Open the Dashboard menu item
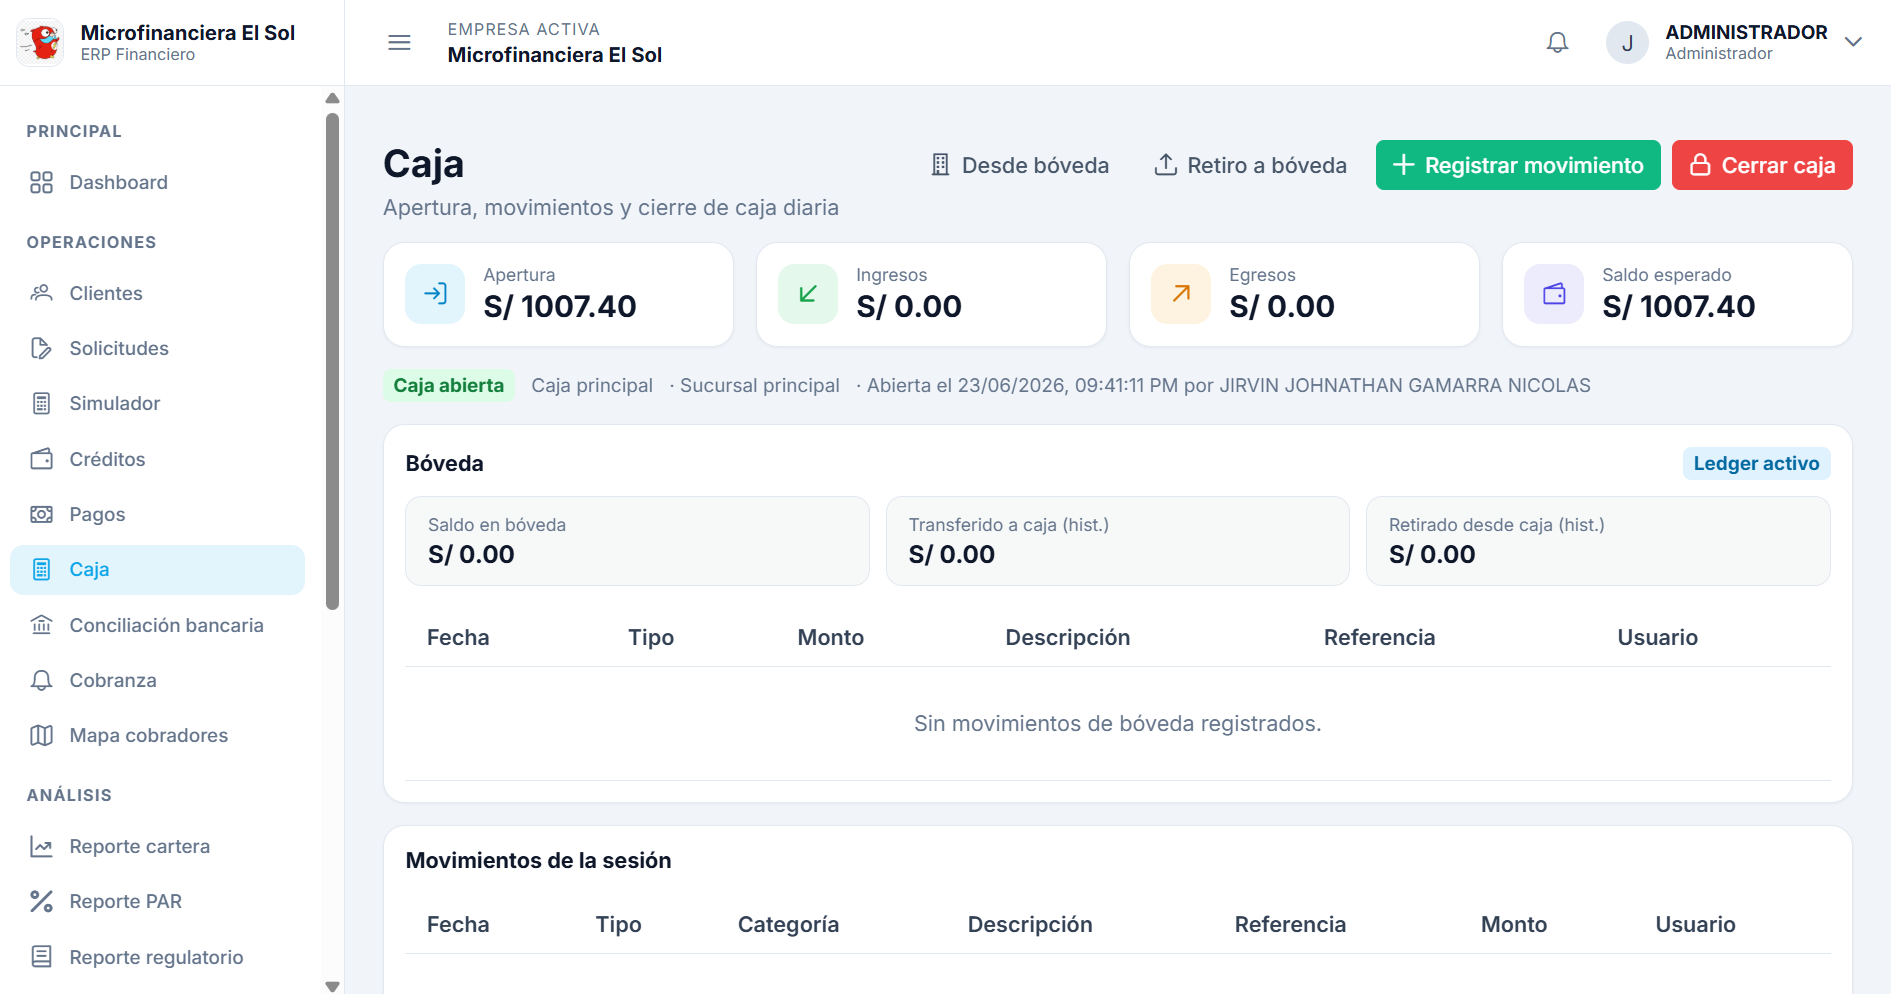 (x=157, y=182)
